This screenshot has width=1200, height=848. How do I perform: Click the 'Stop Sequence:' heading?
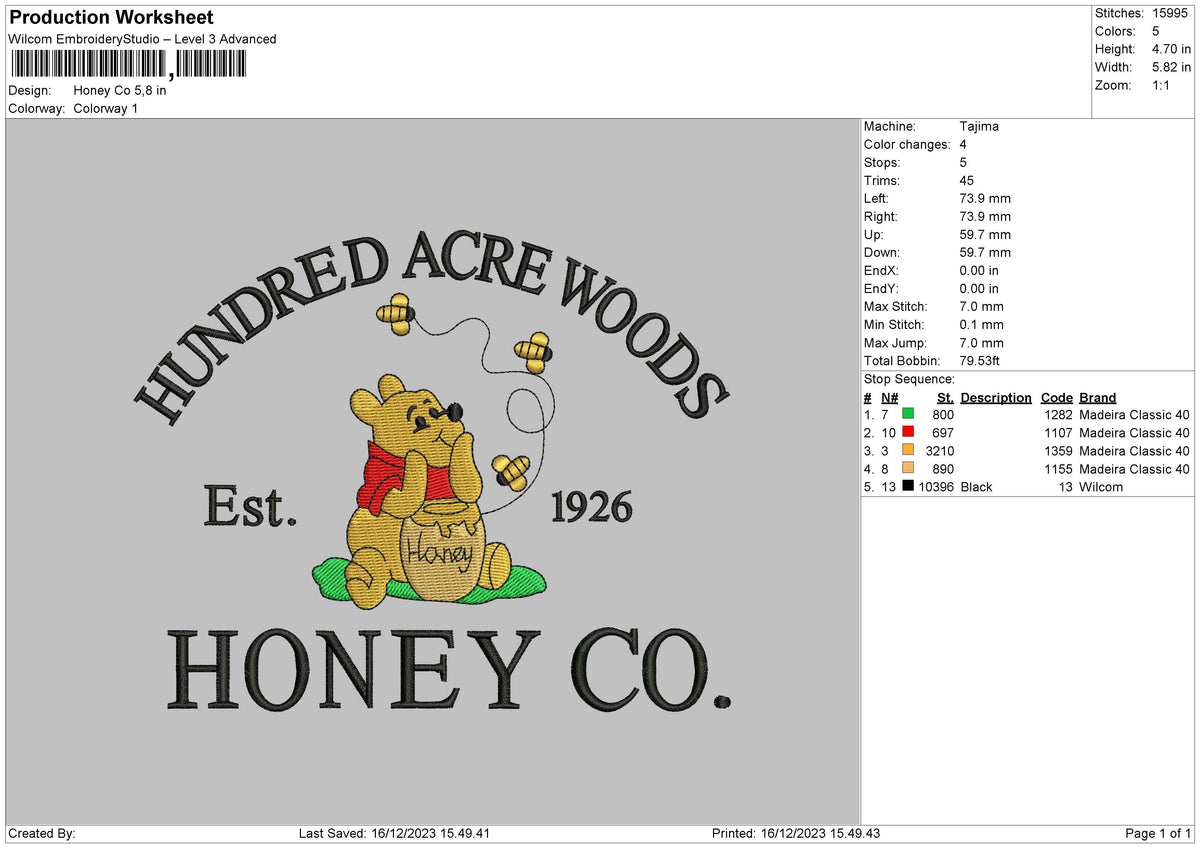(x=909, y=379)
